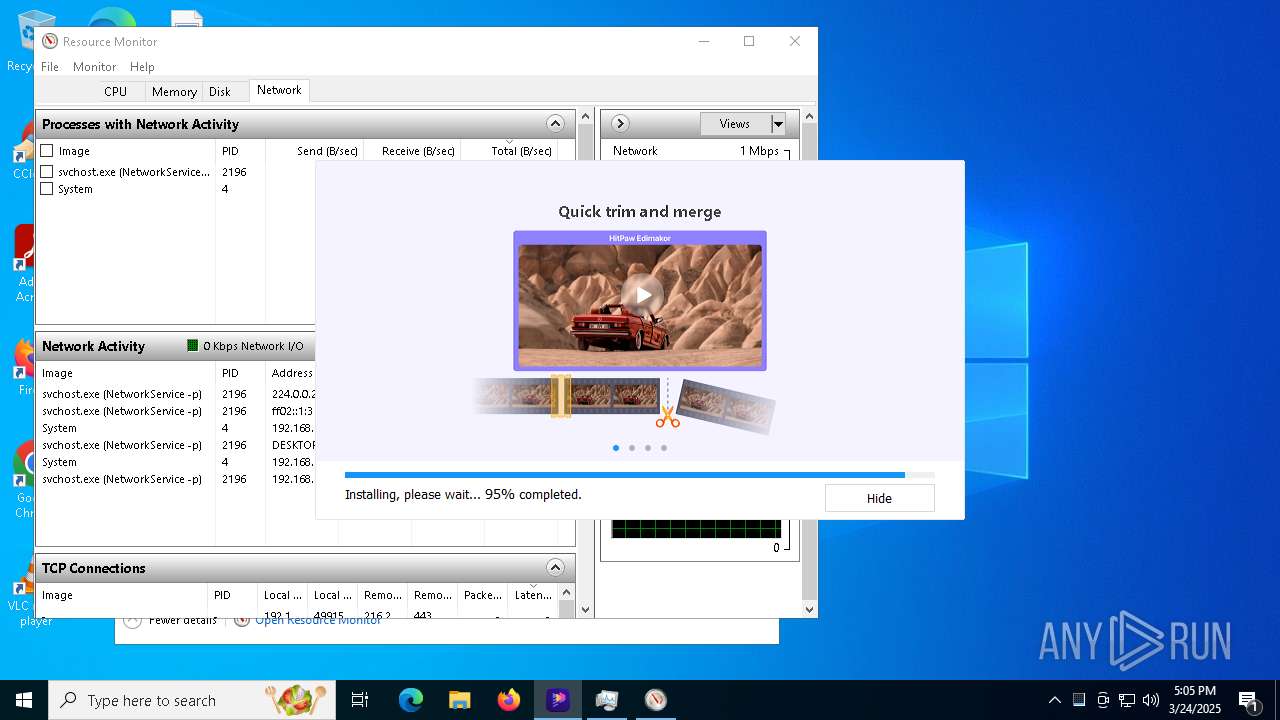
Task: Open the File menu in Resource Monitor
Action: click(50, 67)
